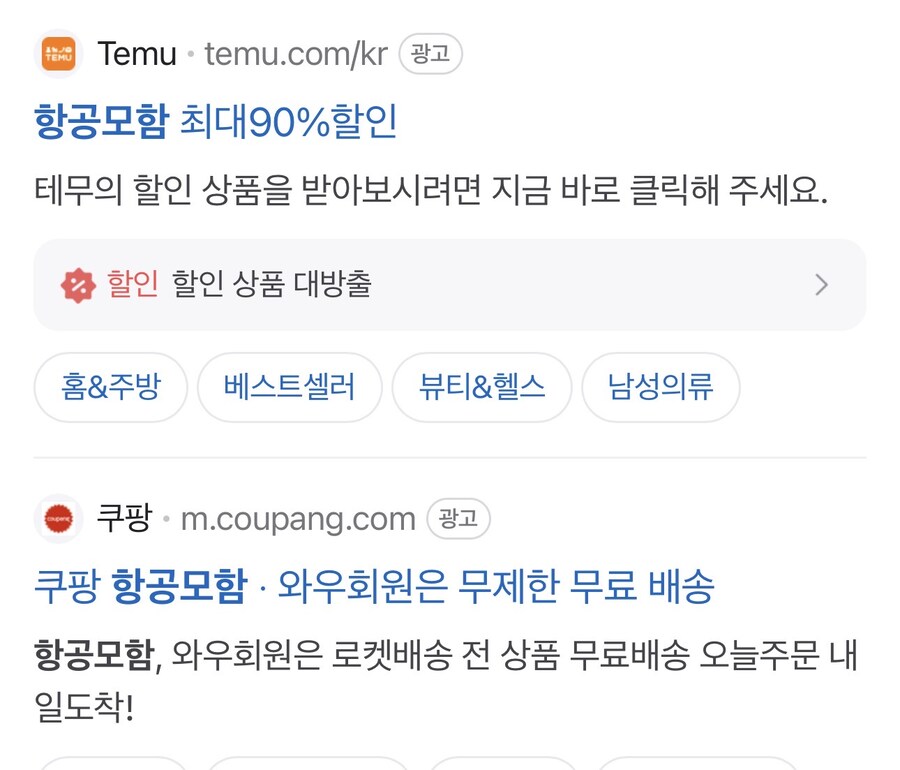
Task: Tap the Temu advertiser name
Action: (x=137, y=54)
